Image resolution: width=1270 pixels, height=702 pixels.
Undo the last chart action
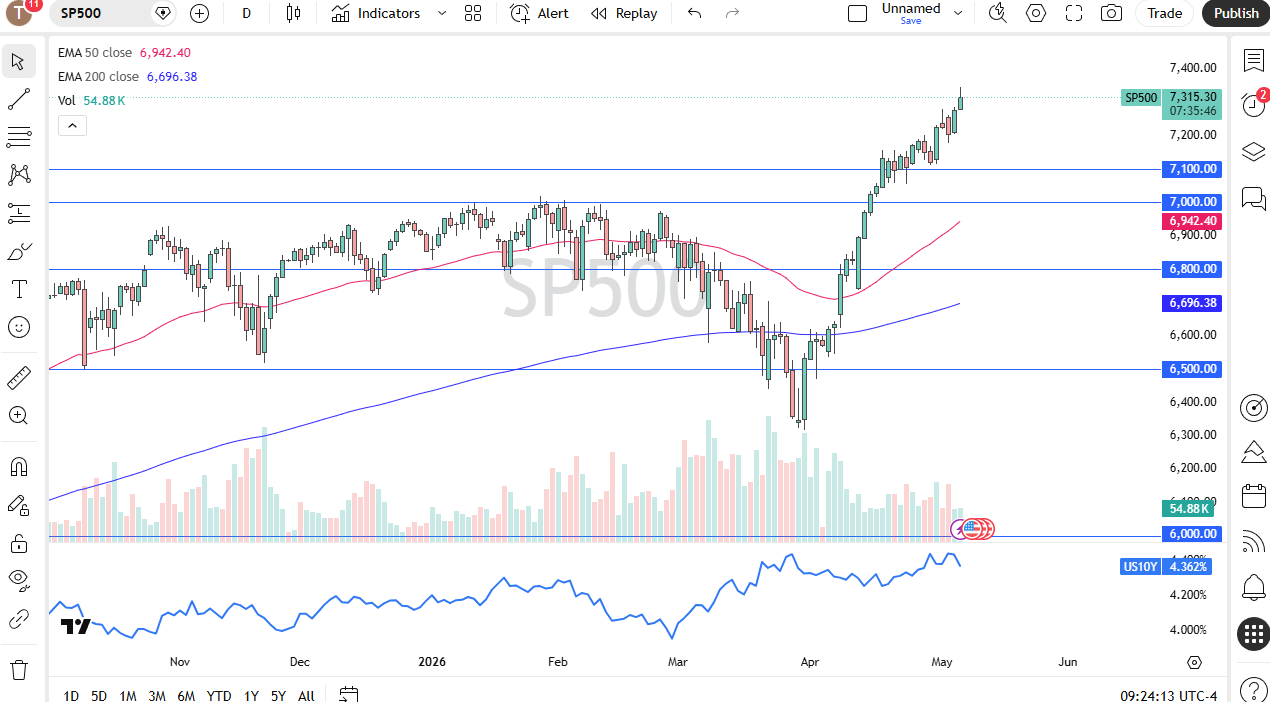coord(695,13)
